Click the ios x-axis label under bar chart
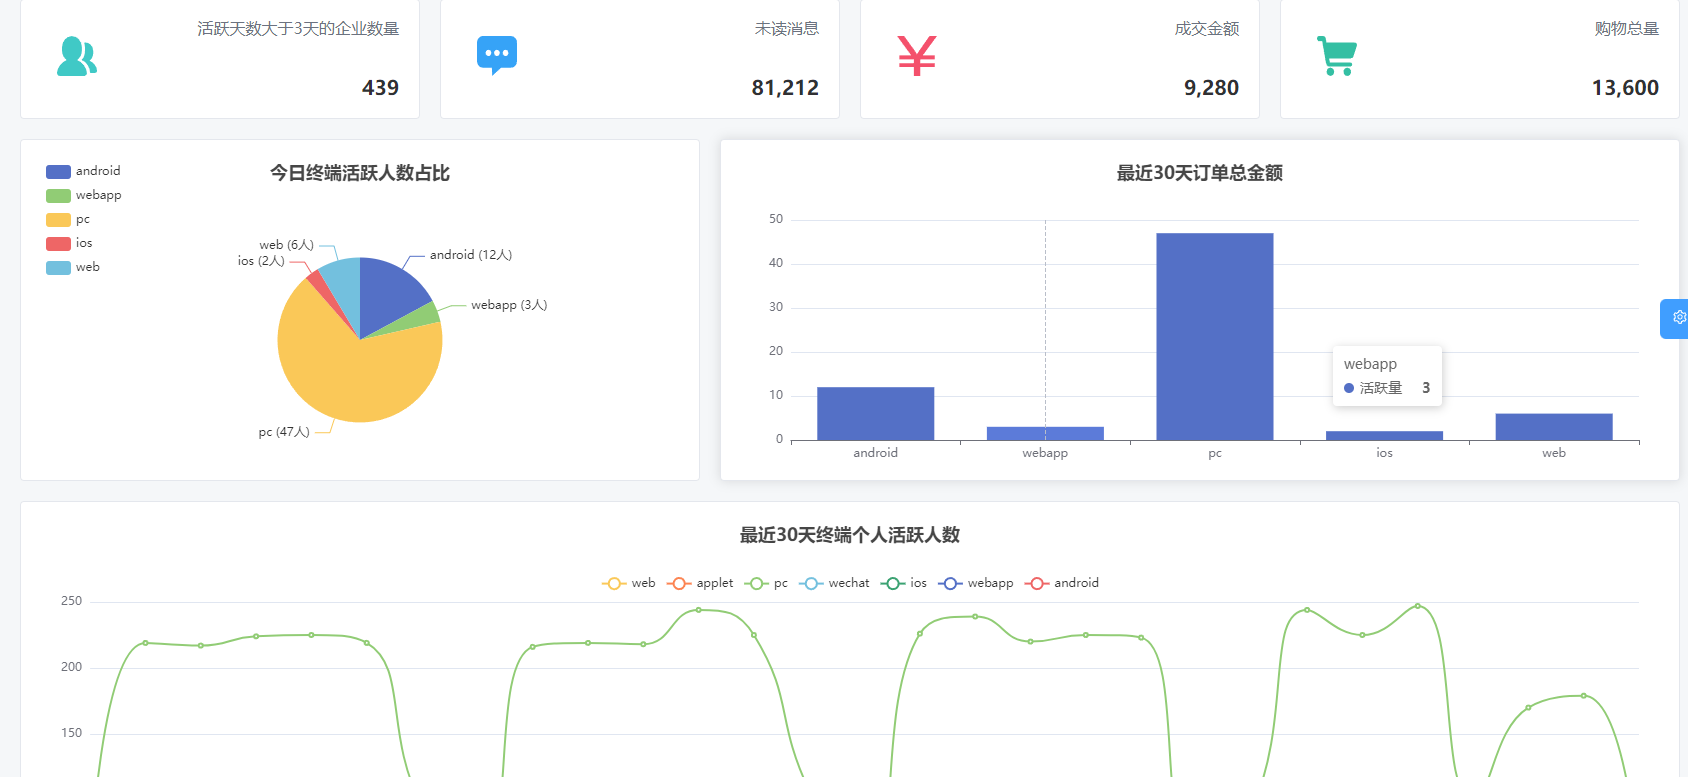Viewport: 1688px width, 777px height. pyautogui.click(x=1384, y=453)
